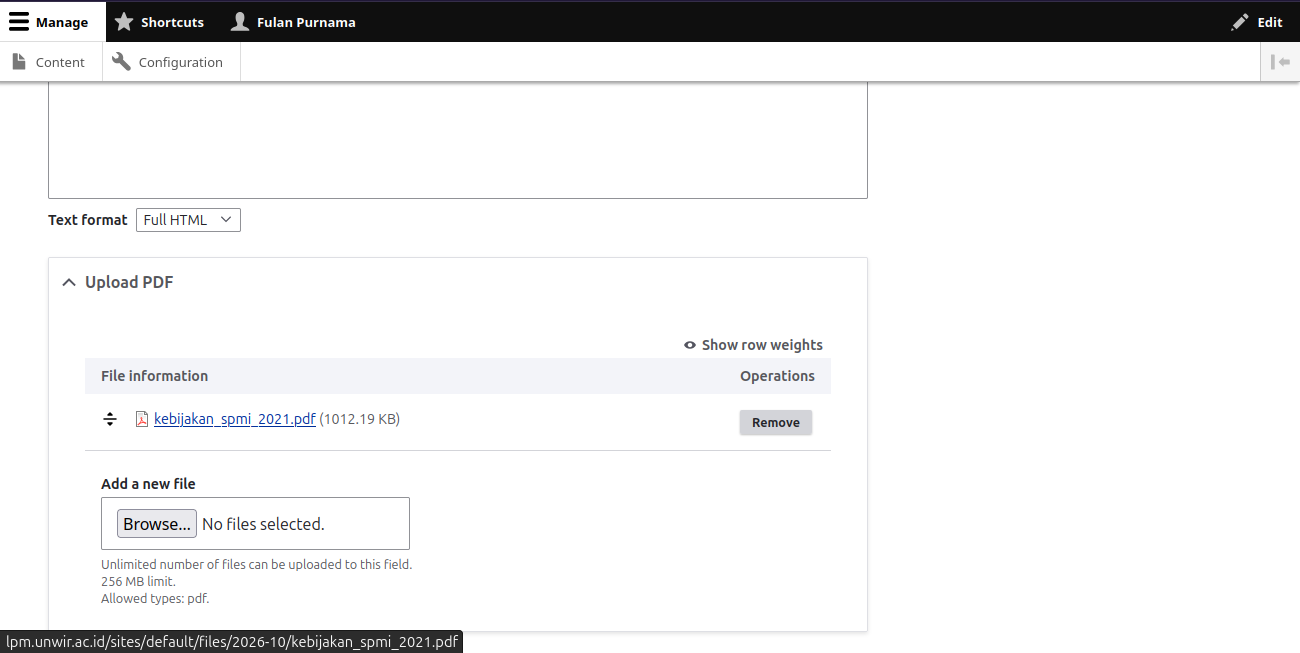This screenshot has width=1300, height=653.
Task: Open the Configuration menu item
Action: [x=171, y=62]
